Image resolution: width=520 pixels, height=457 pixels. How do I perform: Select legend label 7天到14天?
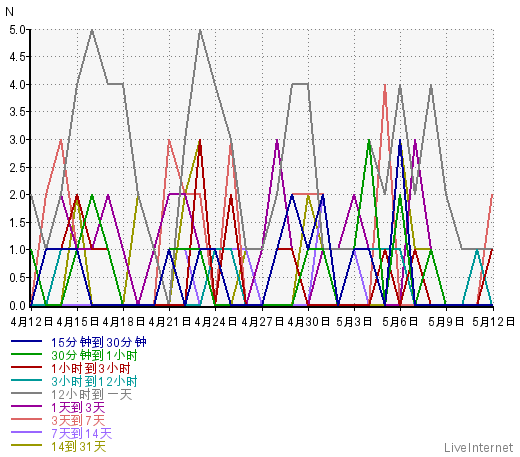coord(82,433)
